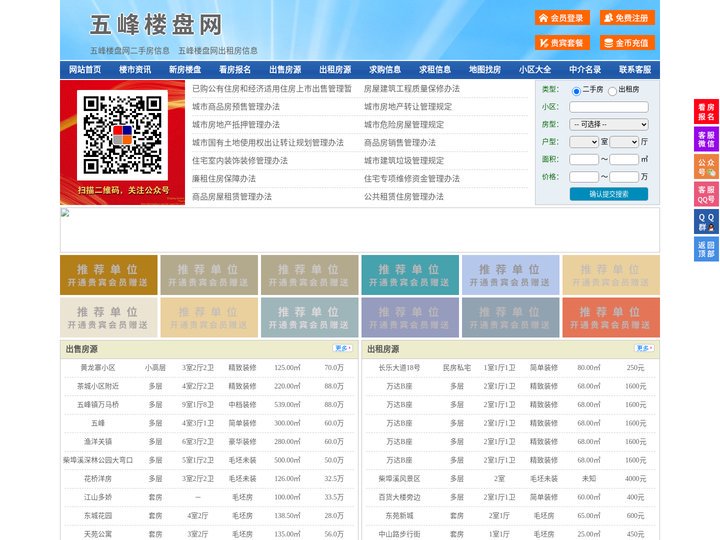Open the 室 room count dropdown
Screen dimensions: 720x540
point(584,142)
